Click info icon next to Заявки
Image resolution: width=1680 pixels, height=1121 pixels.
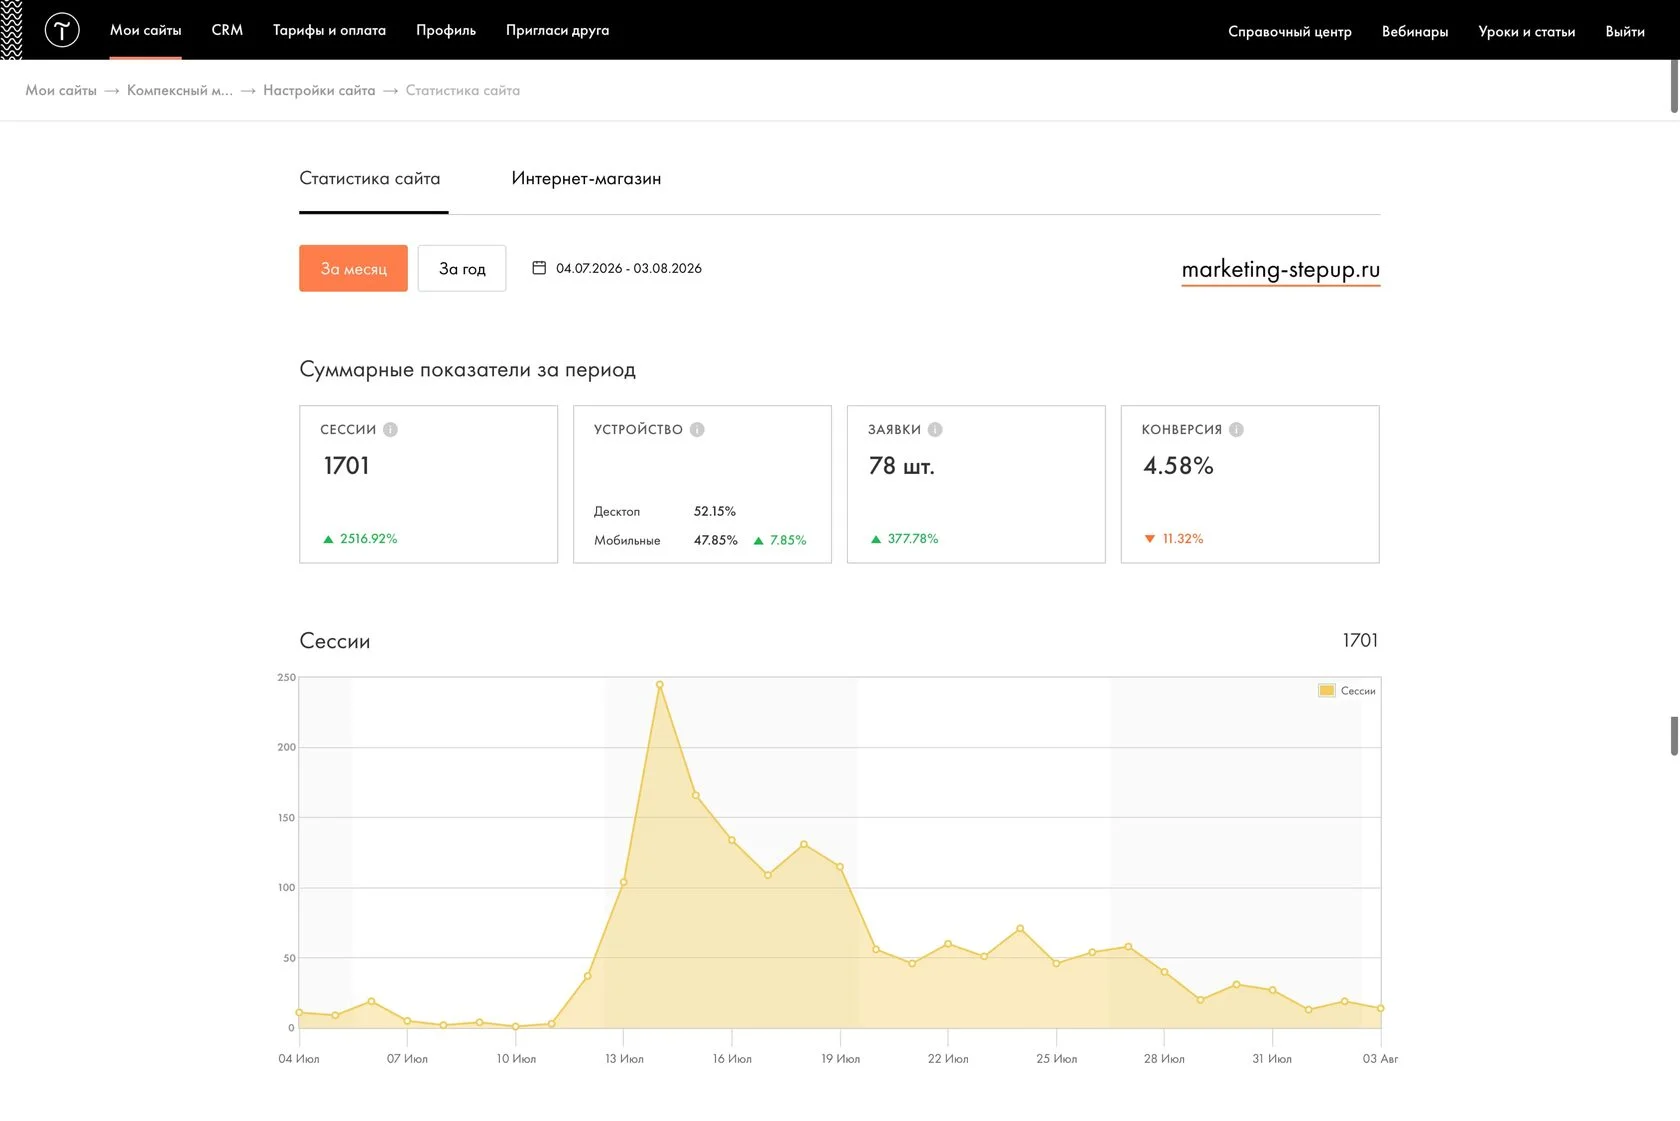click(935, 429)
